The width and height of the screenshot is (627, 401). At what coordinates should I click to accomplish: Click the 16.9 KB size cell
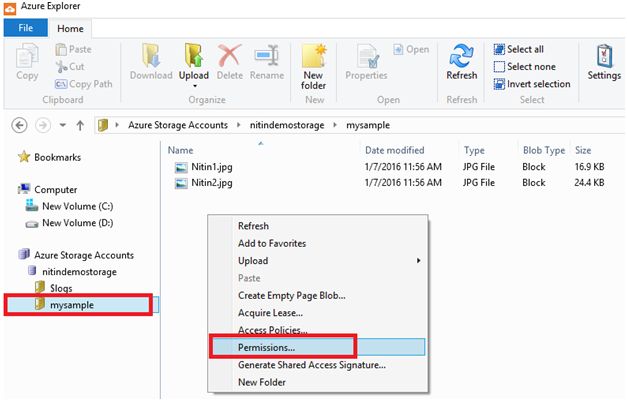(x=589, y=167)
